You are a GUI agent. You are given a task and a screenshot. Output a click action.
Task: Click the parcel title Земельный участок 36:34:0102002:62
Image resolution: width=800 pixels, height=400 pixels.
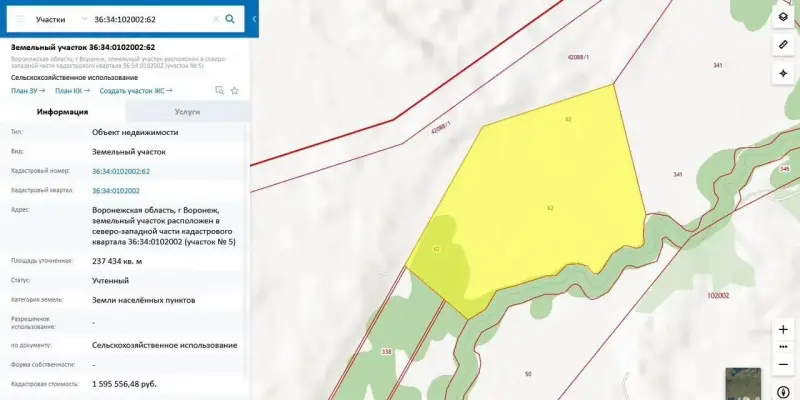83,47
